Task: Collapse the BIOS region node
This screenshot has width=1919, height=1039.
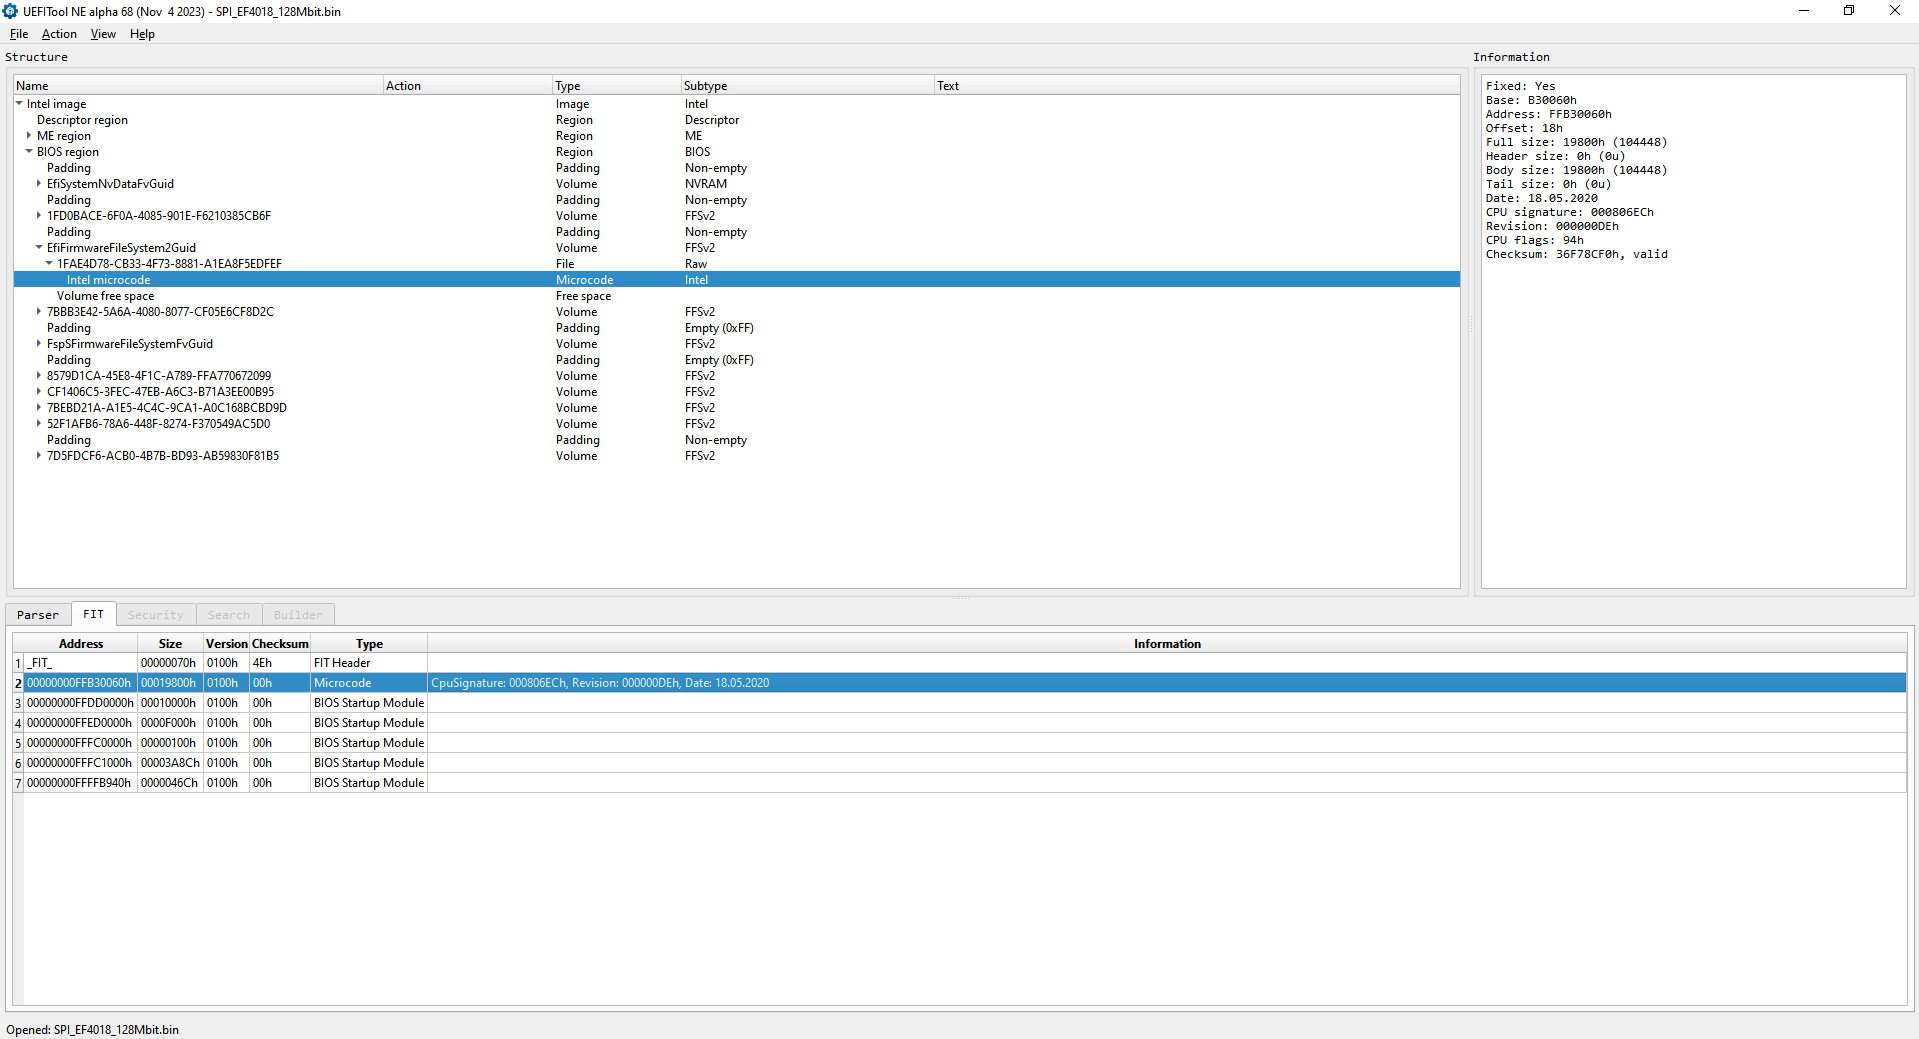Action: (29, 152)
